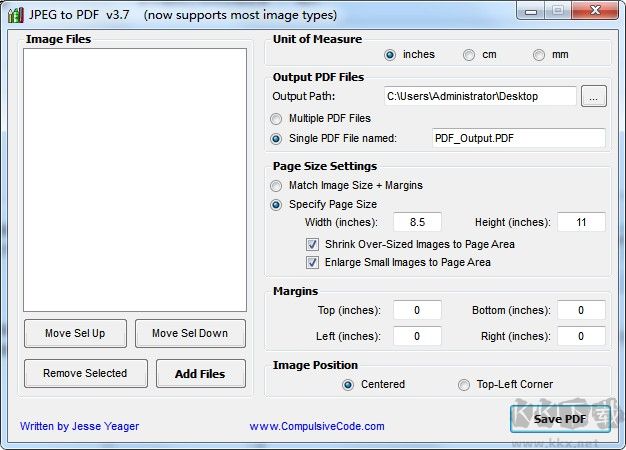
Task: Select Specify Page Size option
Action: pyautogui.click(x=276, y=205)
